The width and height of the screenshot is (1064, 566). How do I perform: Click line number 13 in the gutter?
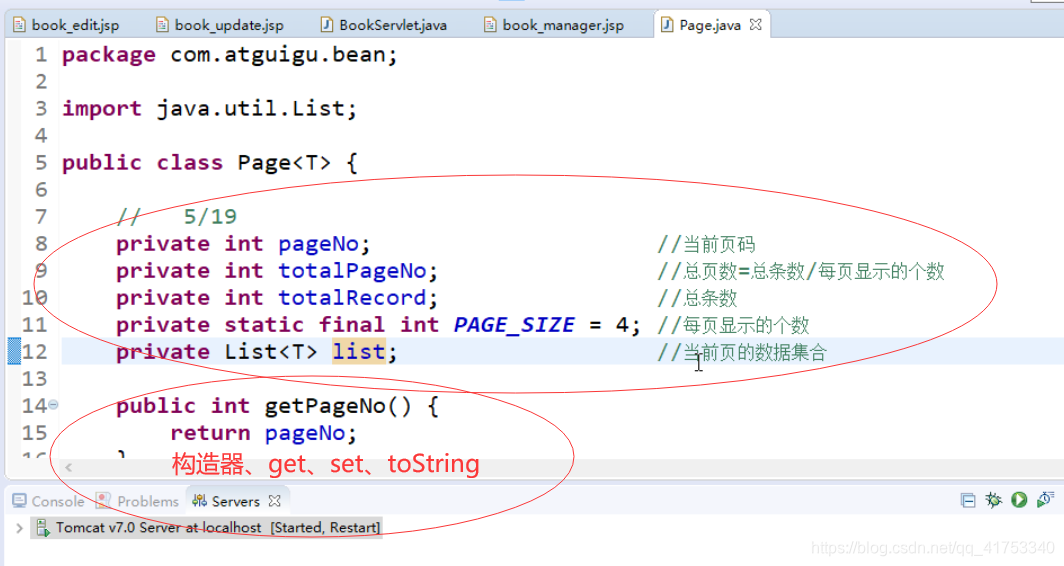point(35,379)
